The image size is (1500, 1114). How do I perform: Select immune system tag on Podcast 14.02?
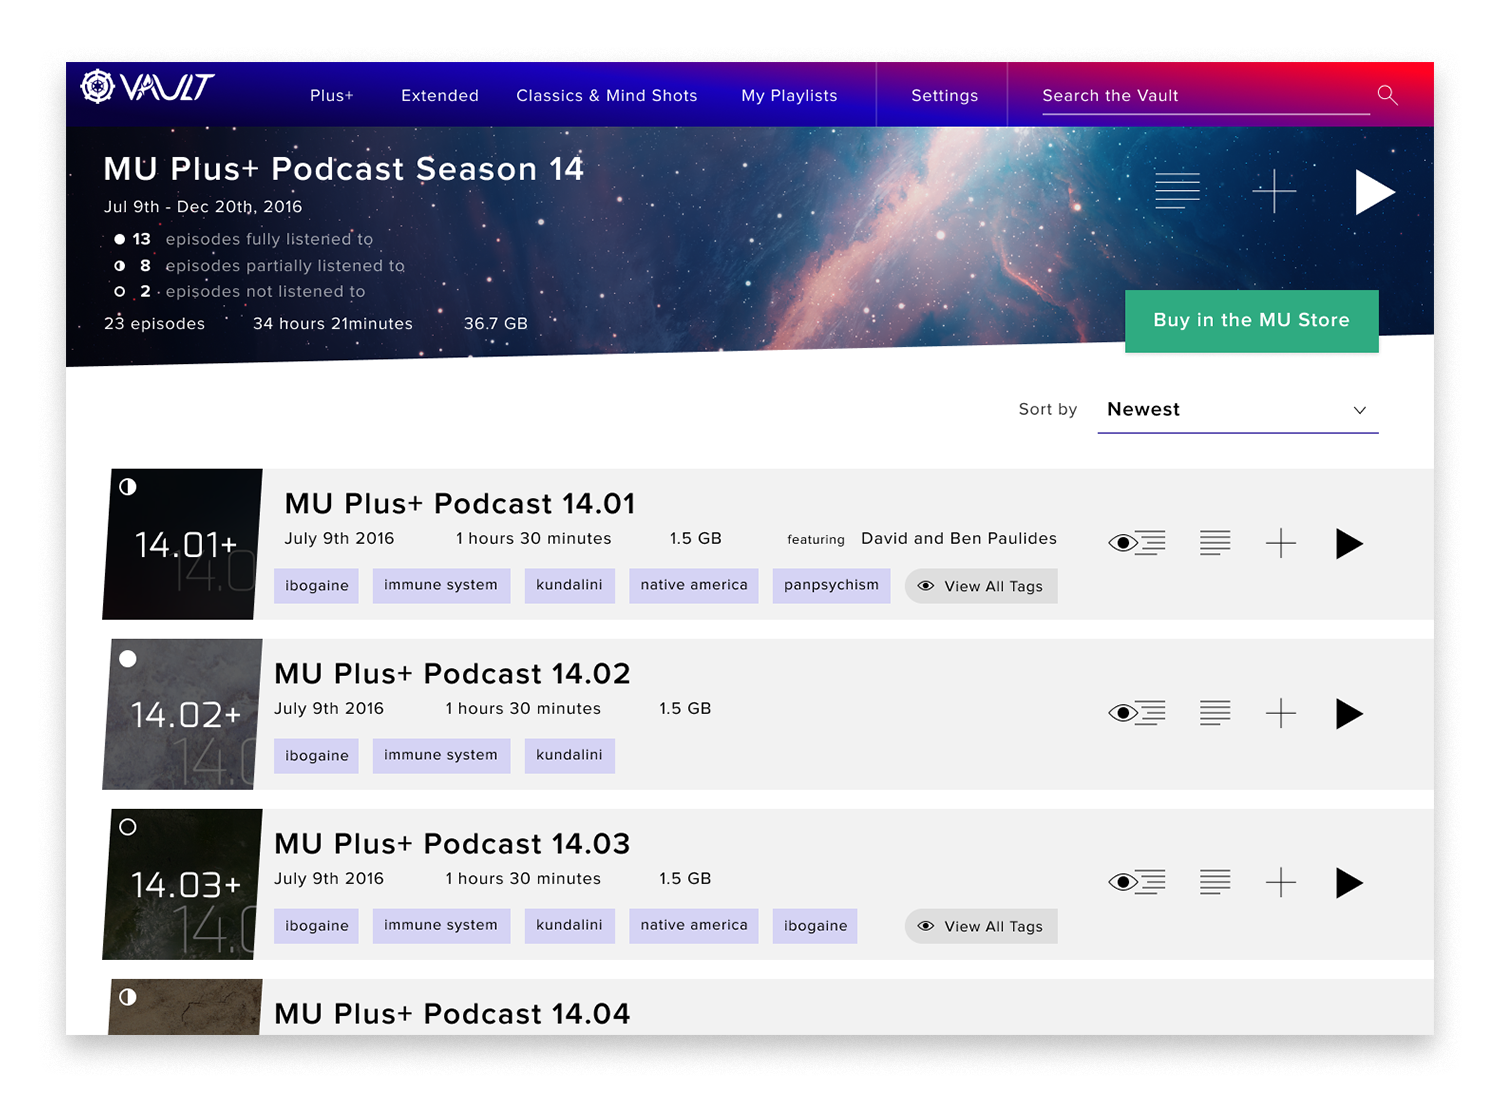click(x=441, y=755)
